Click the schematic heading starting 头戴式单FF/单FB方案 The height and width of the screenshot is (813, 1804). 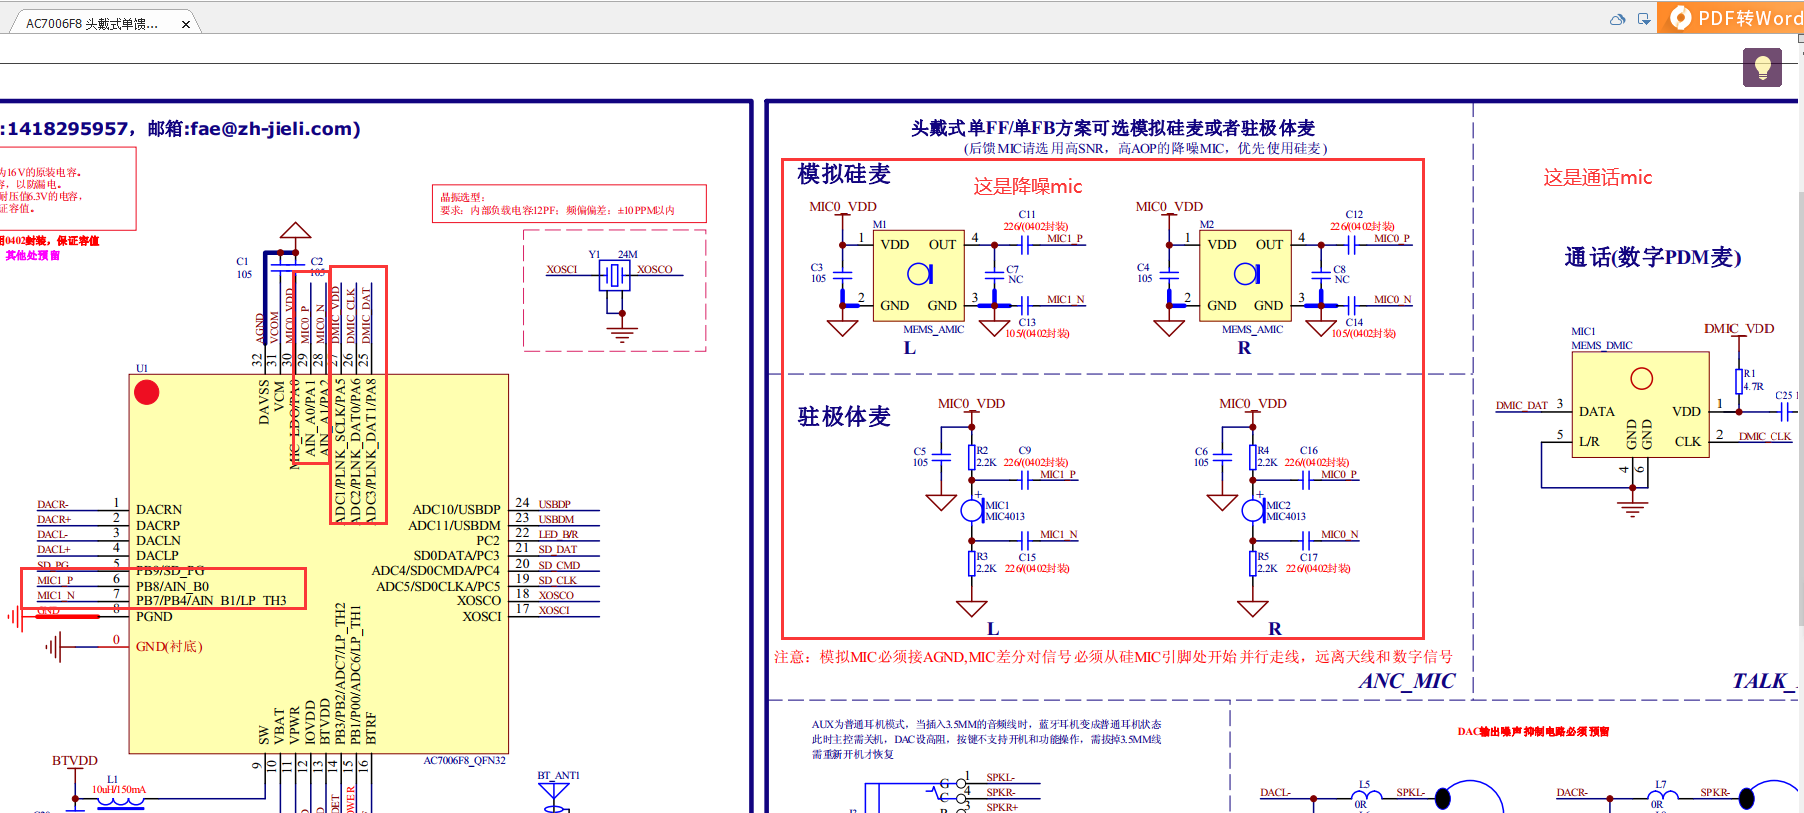click(x=1112, y=128)
